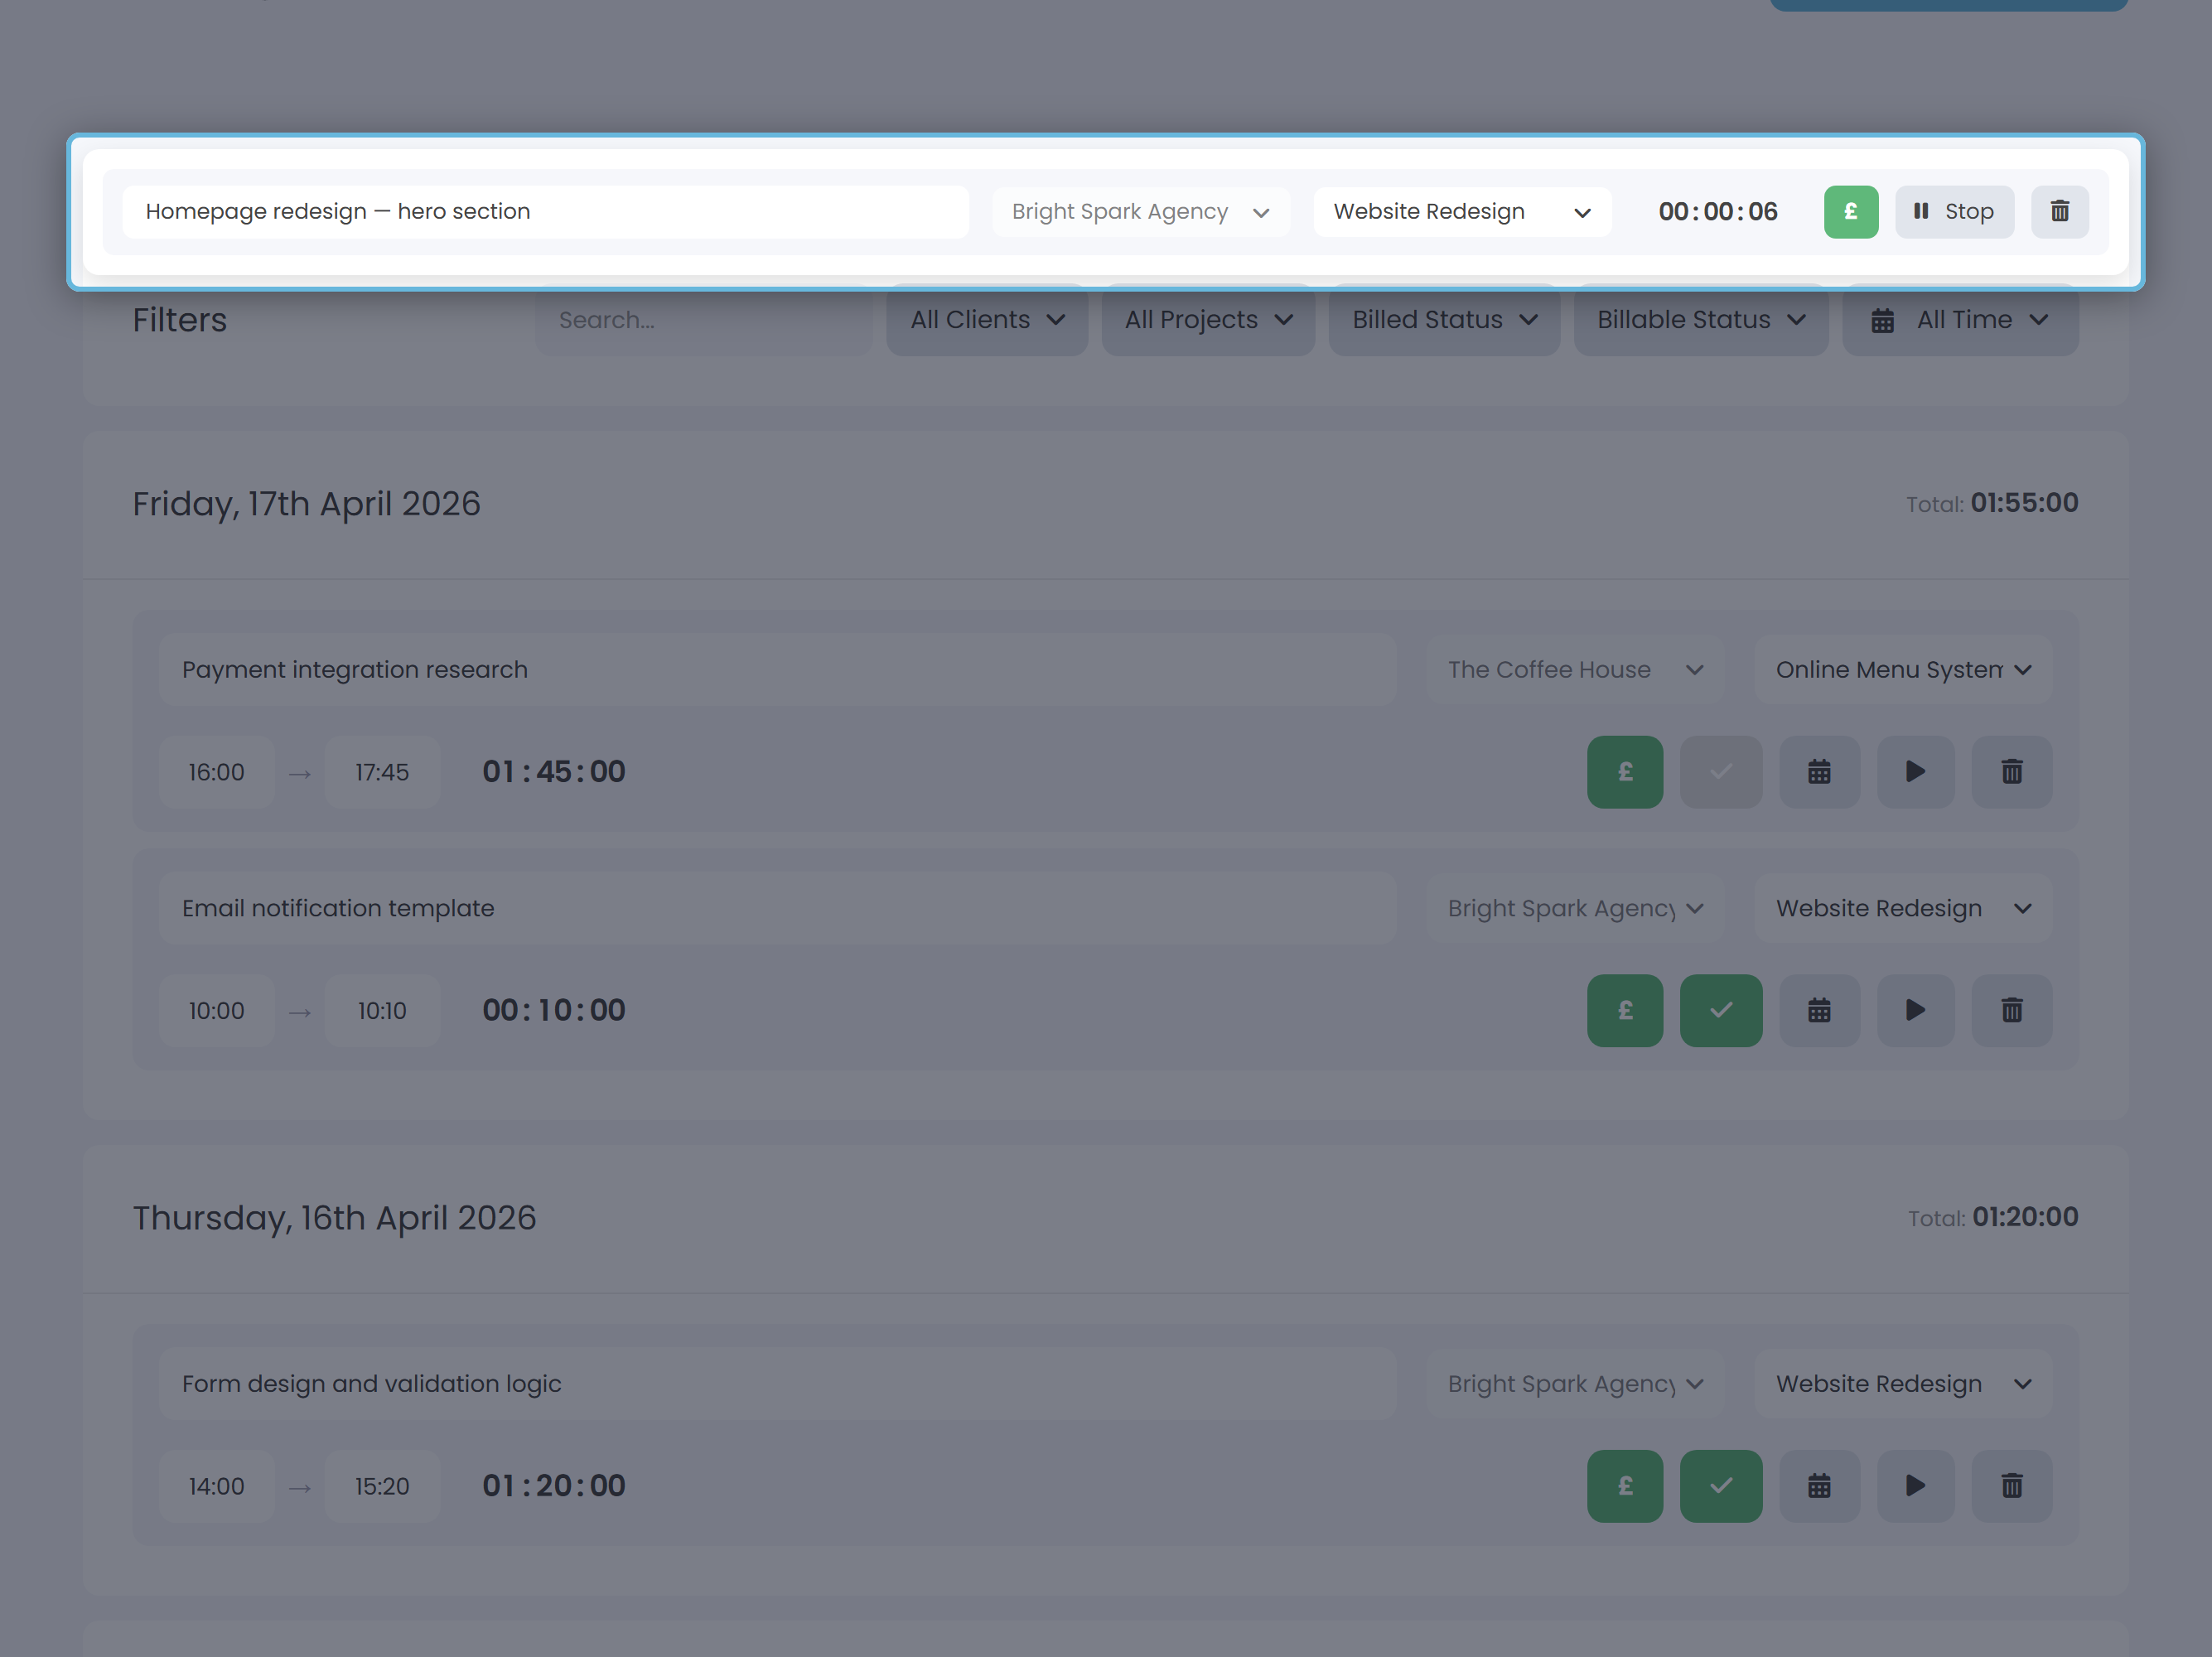2212x1657 pixels.
Task: Change client for Email notification template
Action: click(1575, 908)
